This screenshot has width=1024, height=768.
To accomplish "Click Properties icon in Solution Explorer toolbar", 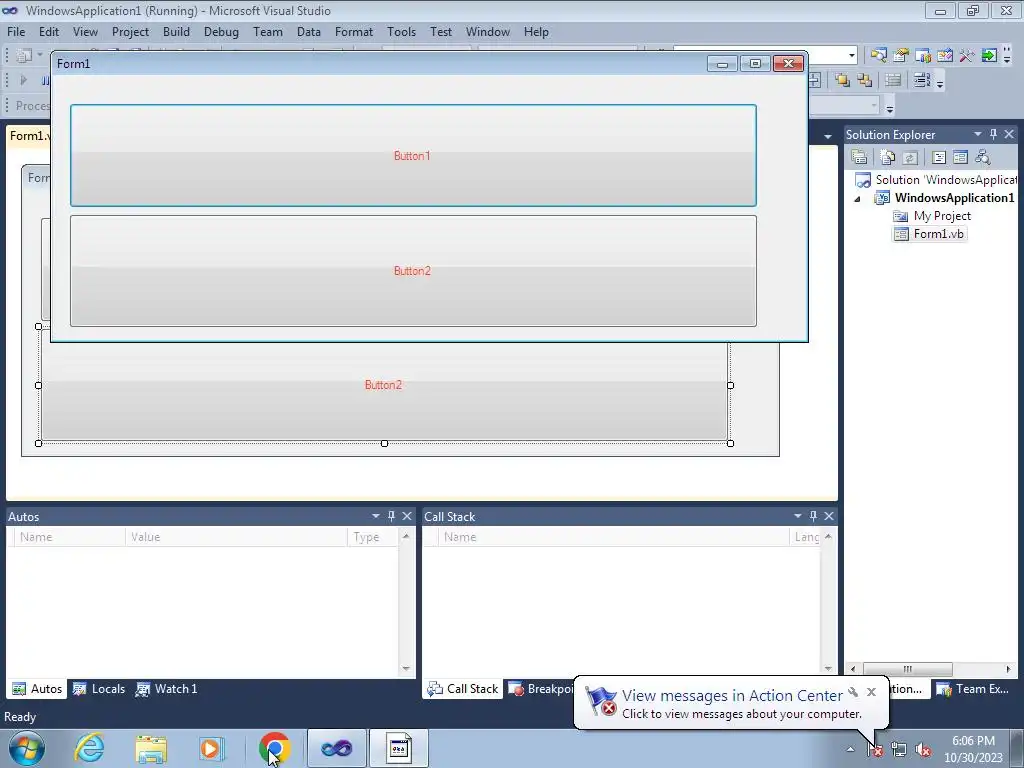I will [859, 157].
